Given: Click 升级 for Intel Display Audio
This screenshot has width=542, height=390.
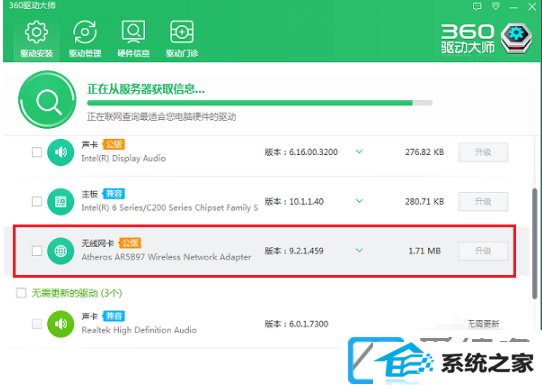Looking at the screenshot, I should coord(483,152).
